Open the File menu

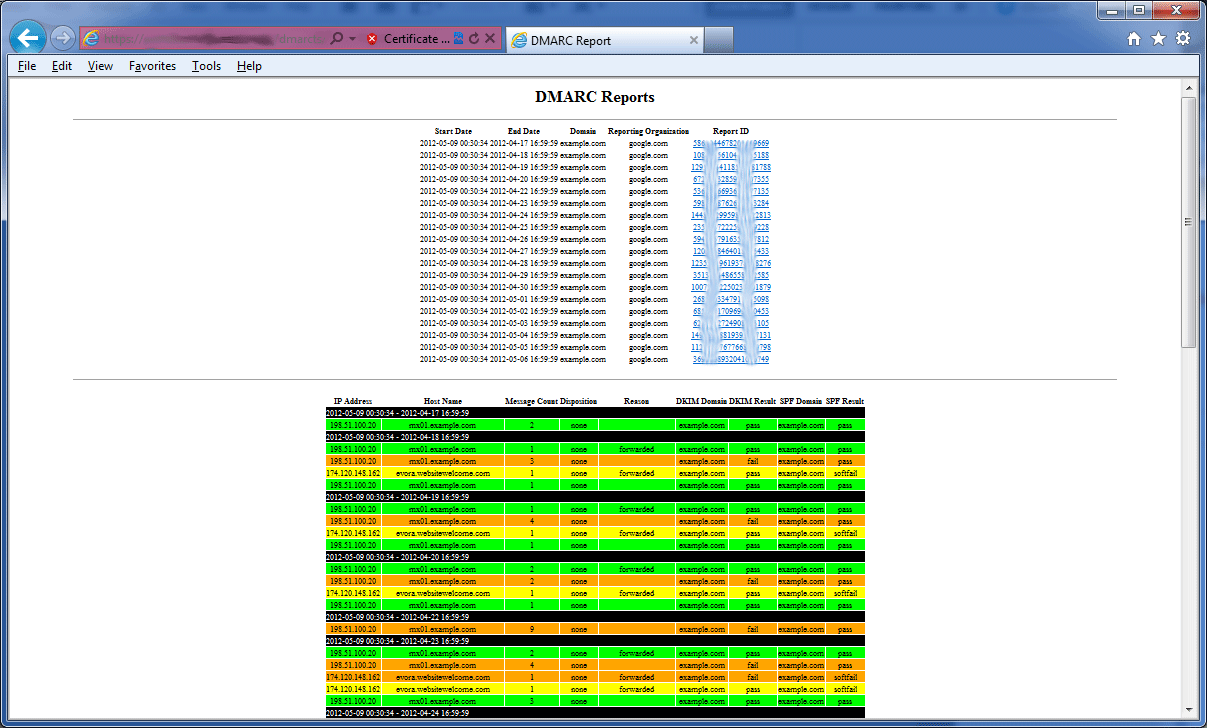click(x=27, y=66)
